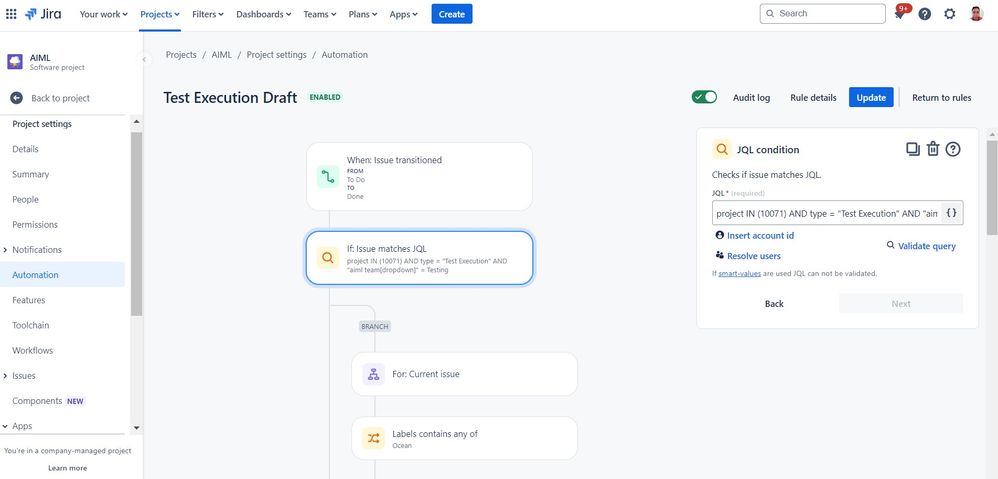
Task: Open the Dashboards dropdown
Action: point(264,14)
